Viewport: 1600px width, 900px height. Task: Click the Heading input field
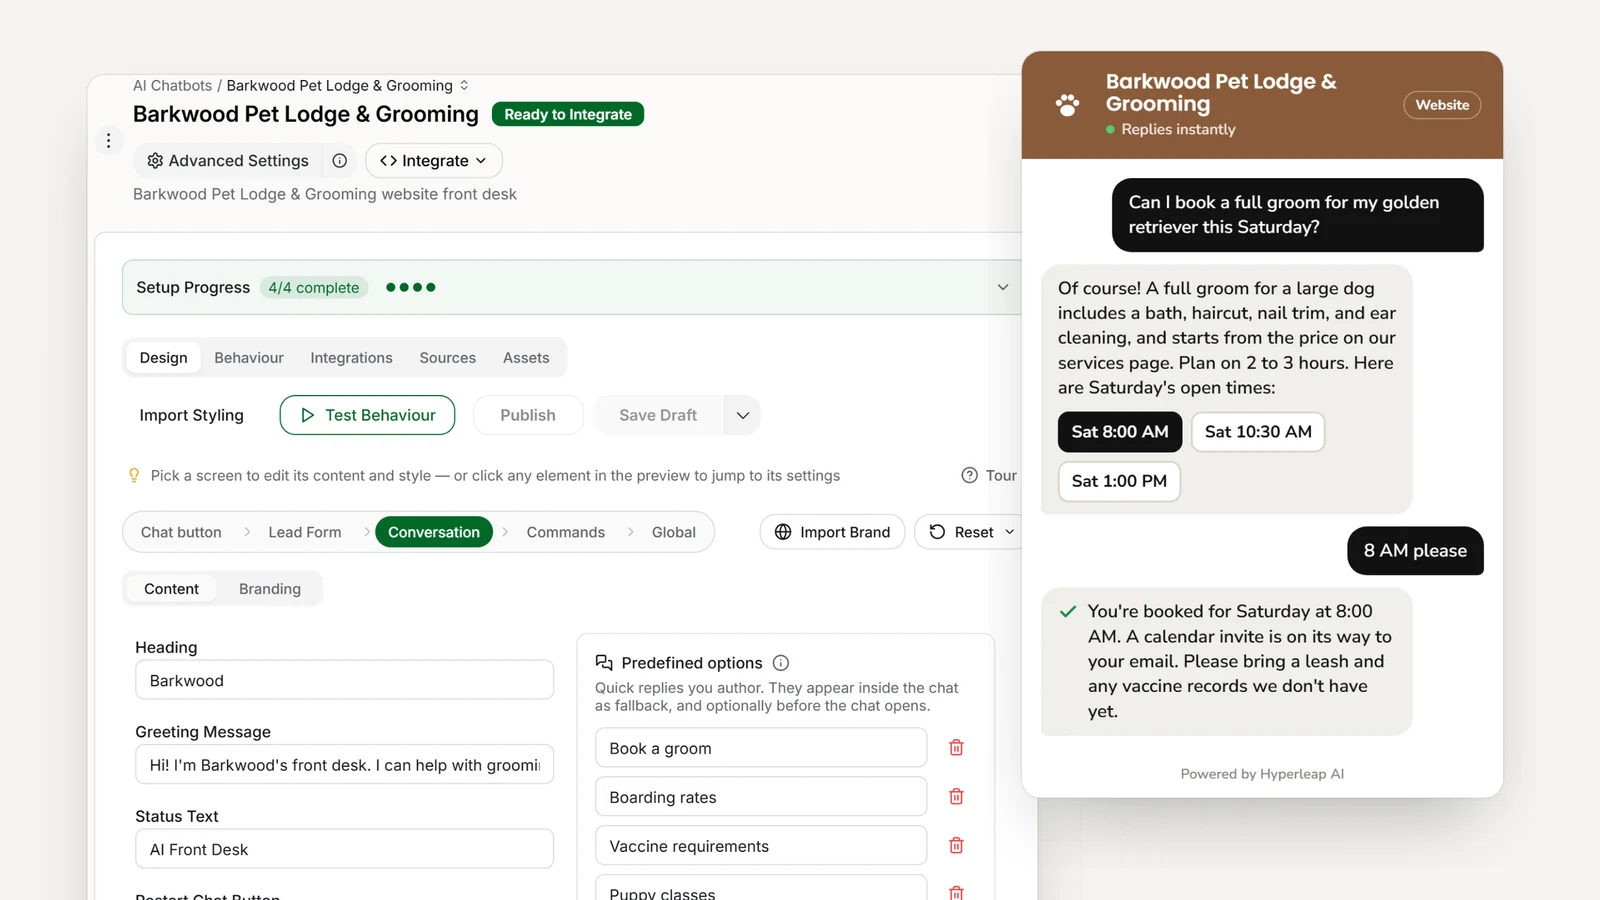click(344, 680)
